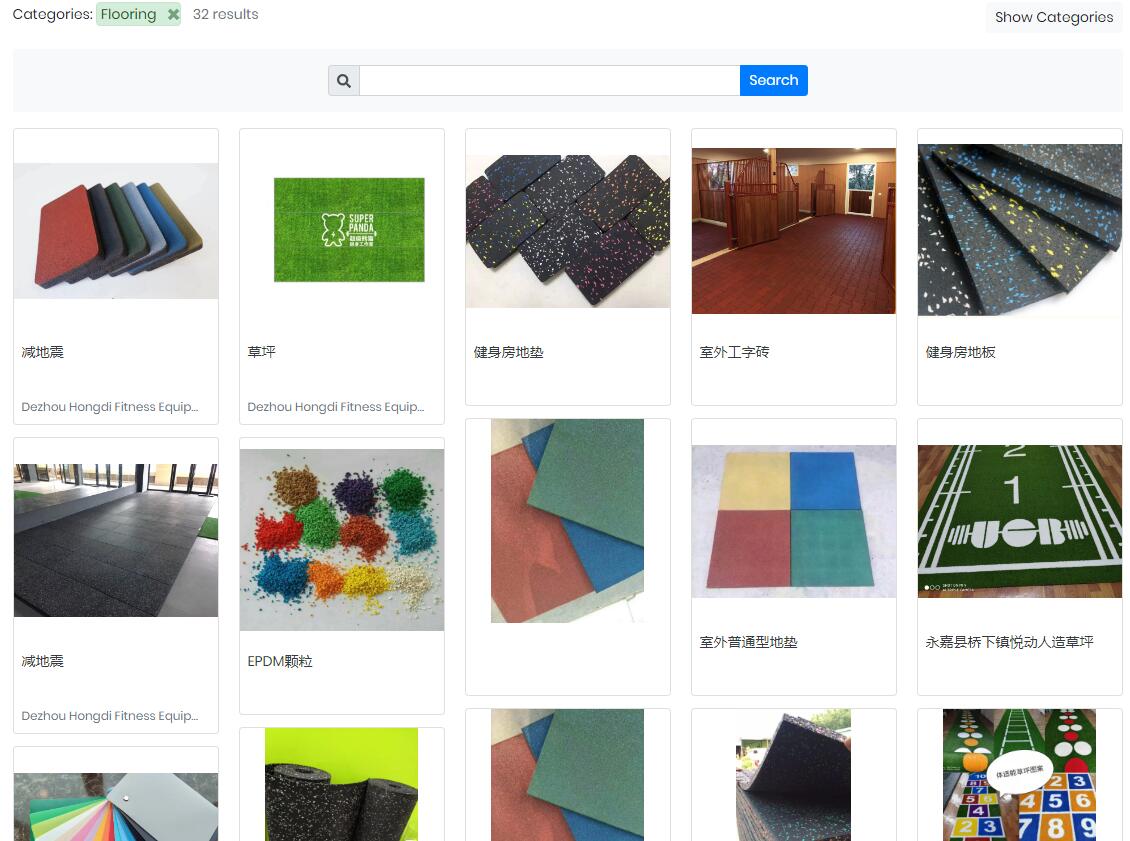Viewport: 1130px width, 841px height.
Task: Click the blue Search button
Action: tap(773, 81)
